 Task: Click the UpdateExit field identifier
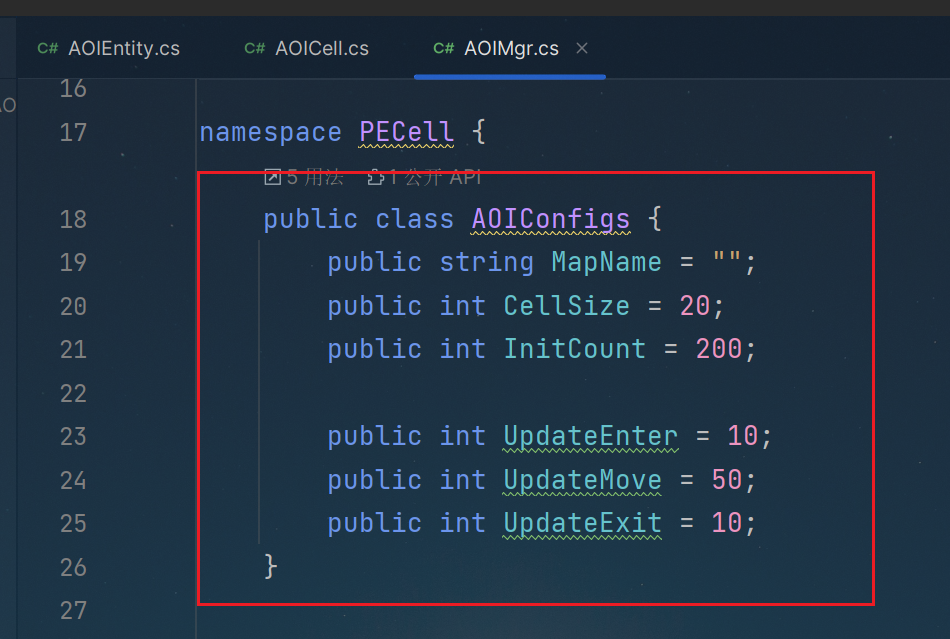582,523
